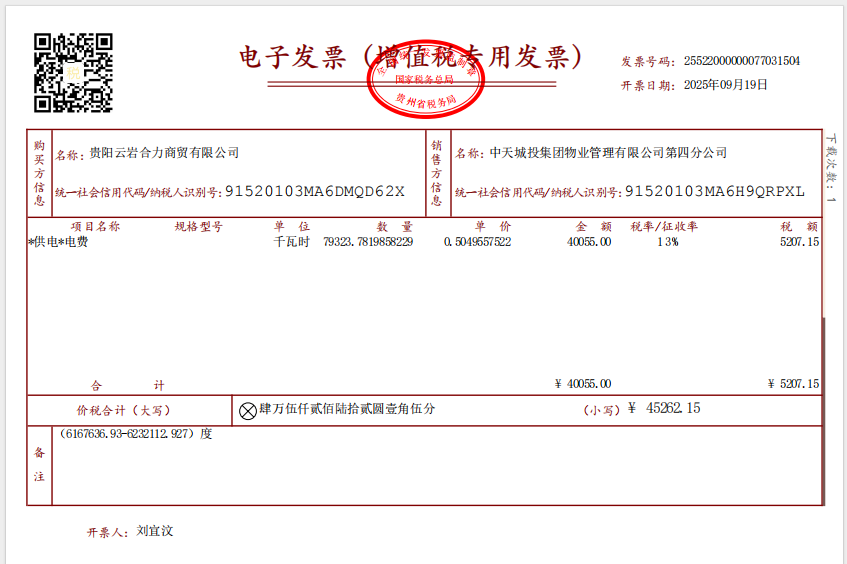Viewport: 847px width, 564px height.
Task: Select buyer tax ID 91520103MA6DMQD62X
Action: coord(315,191)
